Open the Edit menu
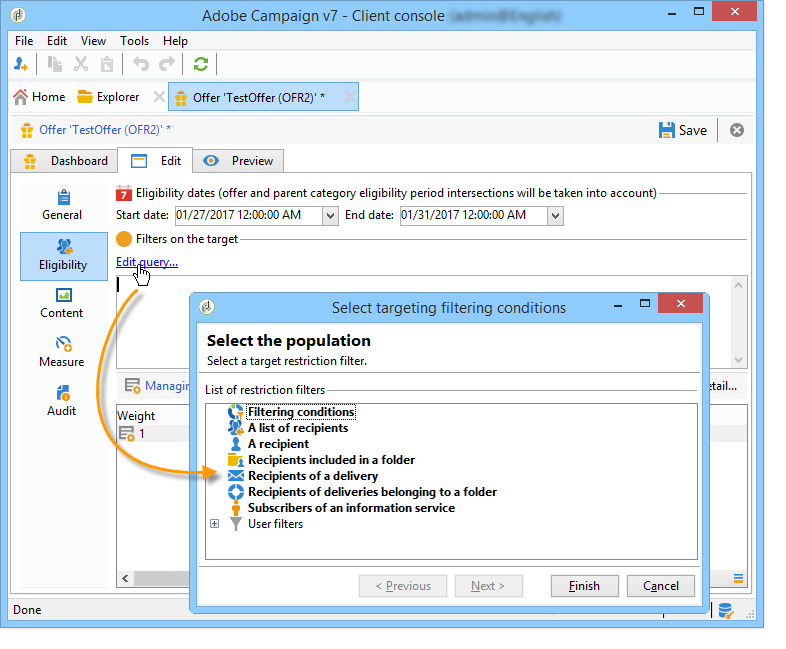 pos(57,41)
